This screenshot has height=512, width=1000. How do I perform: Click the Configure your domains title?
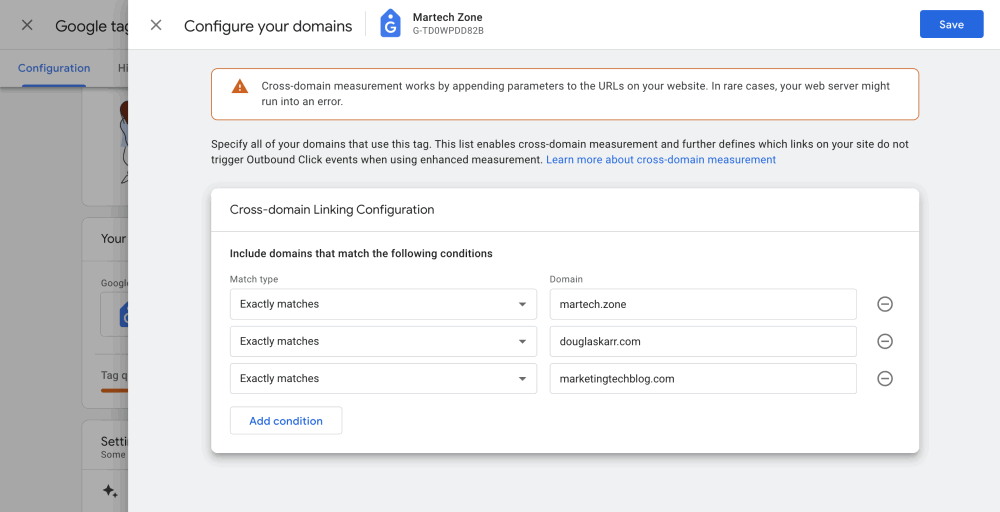click(268, 26)
